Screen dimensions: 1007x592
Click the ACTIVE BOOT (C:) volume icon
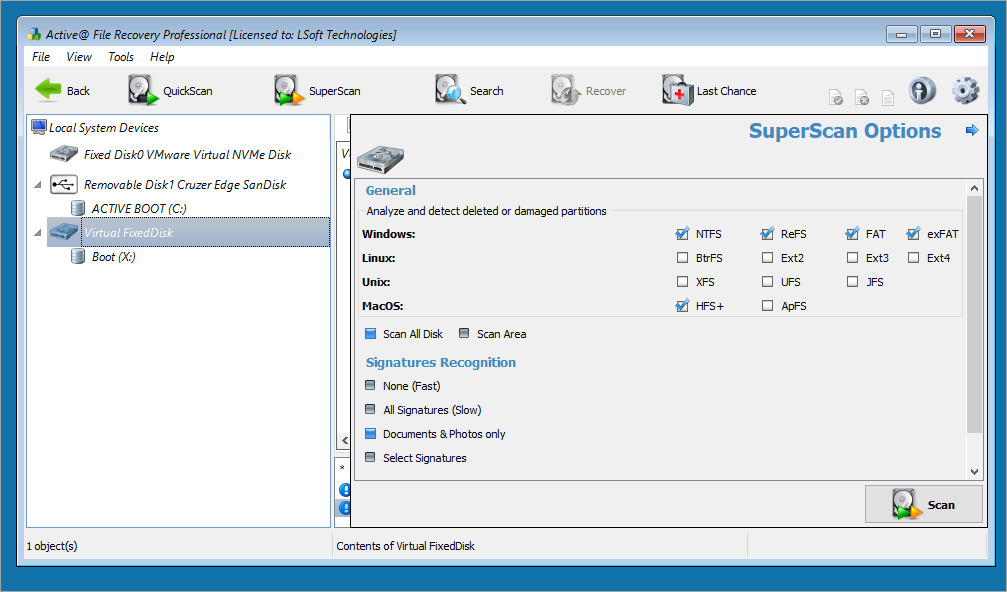pos(78,208)
